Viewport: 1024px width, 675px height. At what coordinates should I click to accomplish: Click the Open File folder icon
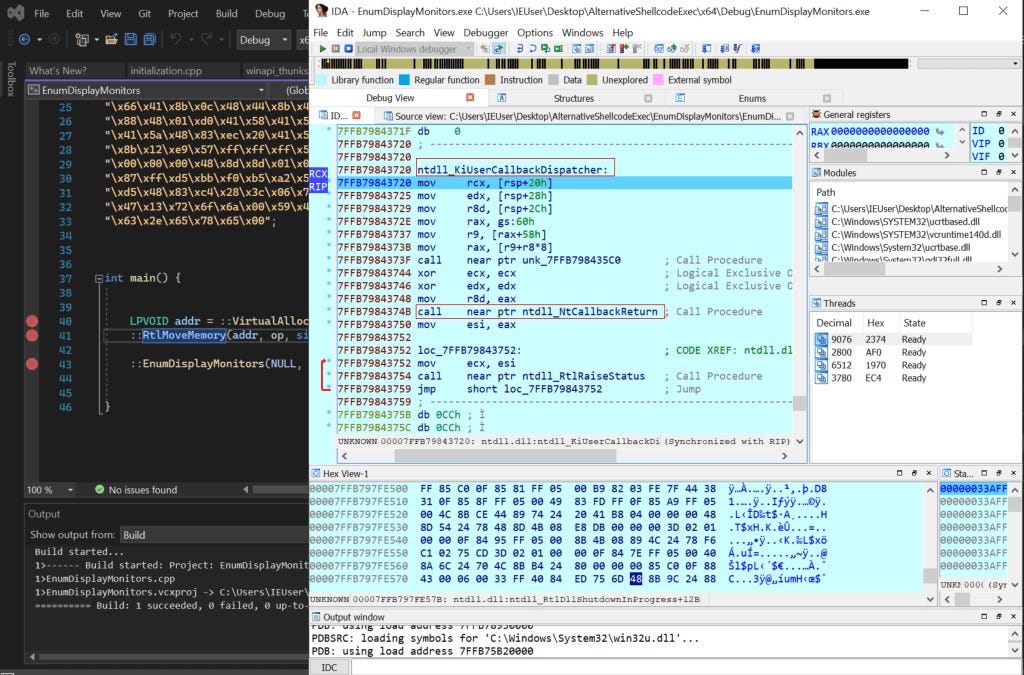click(110, 40)
